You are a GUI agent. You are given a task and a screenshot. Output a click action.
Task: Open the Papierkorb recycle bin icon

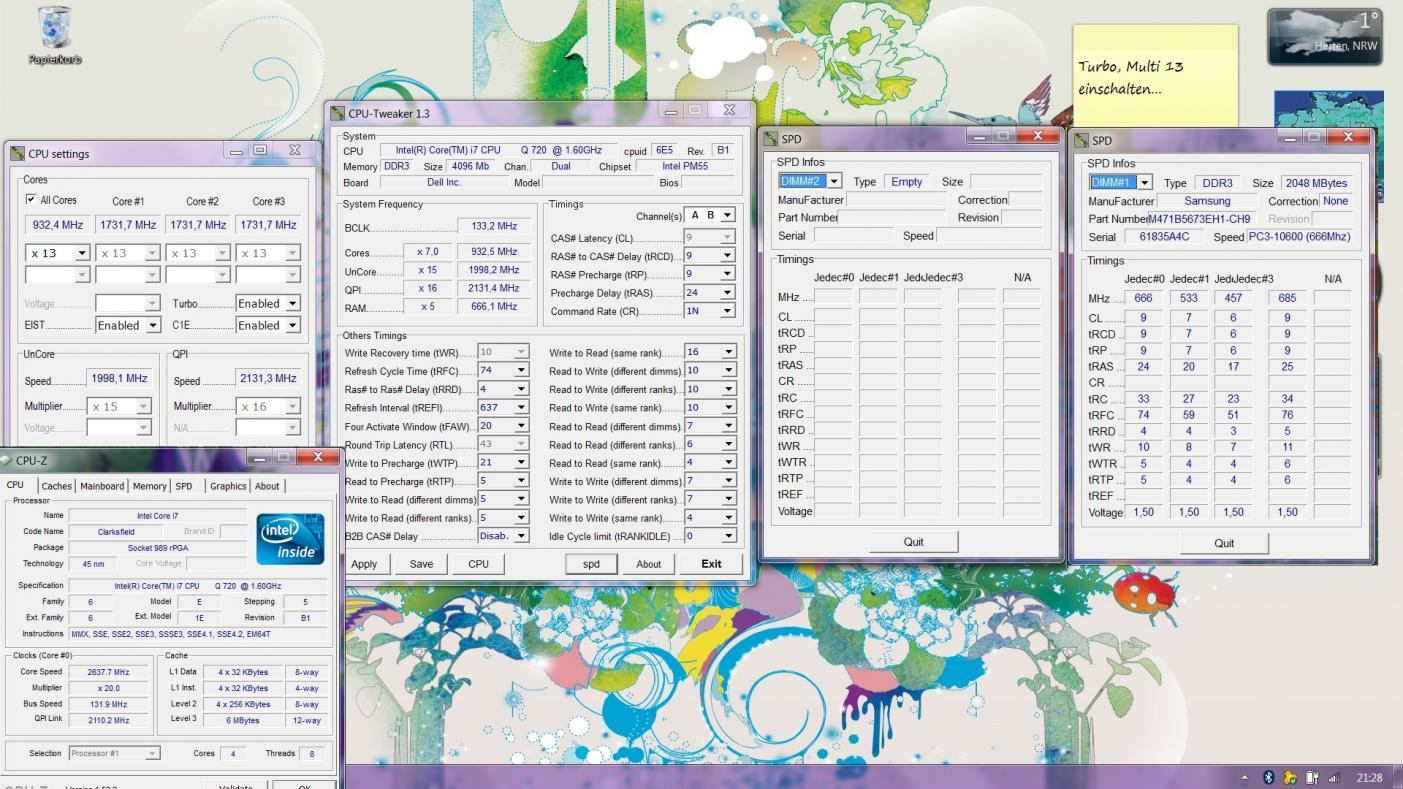coord(54,36)
